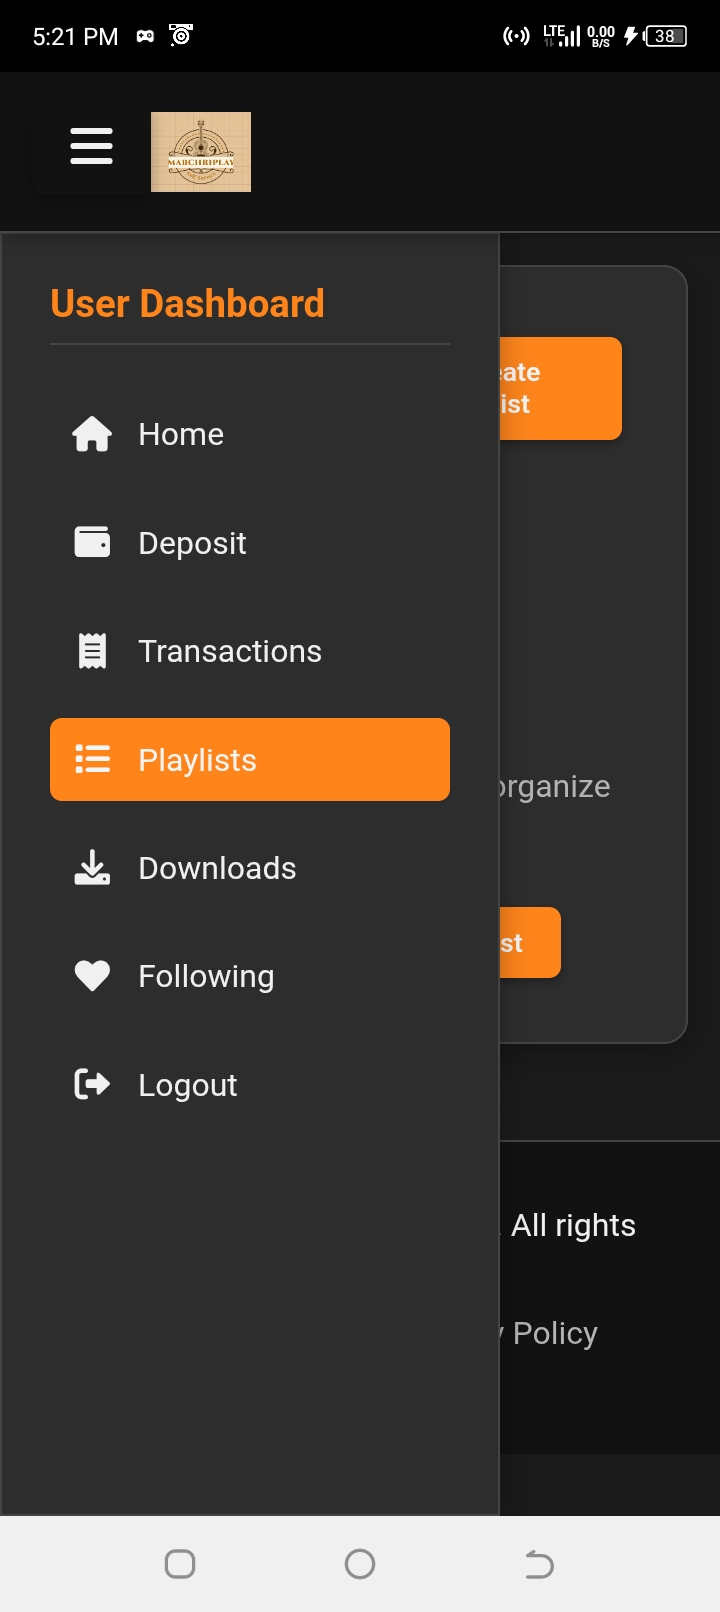Click the Home house icon

pyautogui.click(x=92, y=434)
